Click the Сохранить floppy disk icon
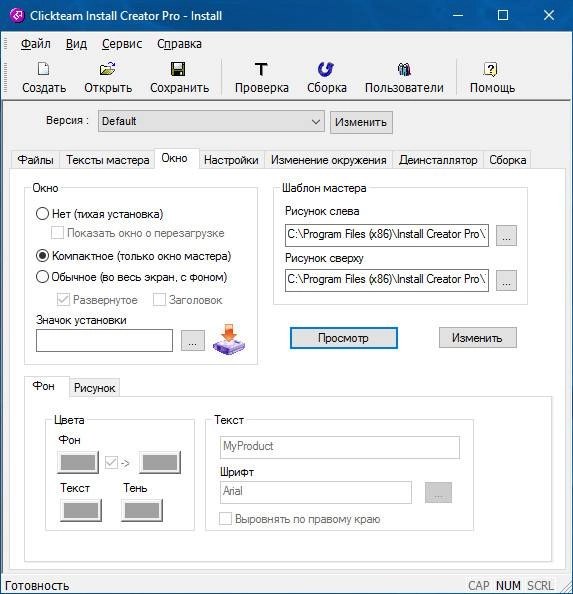Image resolution: width=573 pixels, height=594 pixels. pyautogui.click(x=178, y=69)
